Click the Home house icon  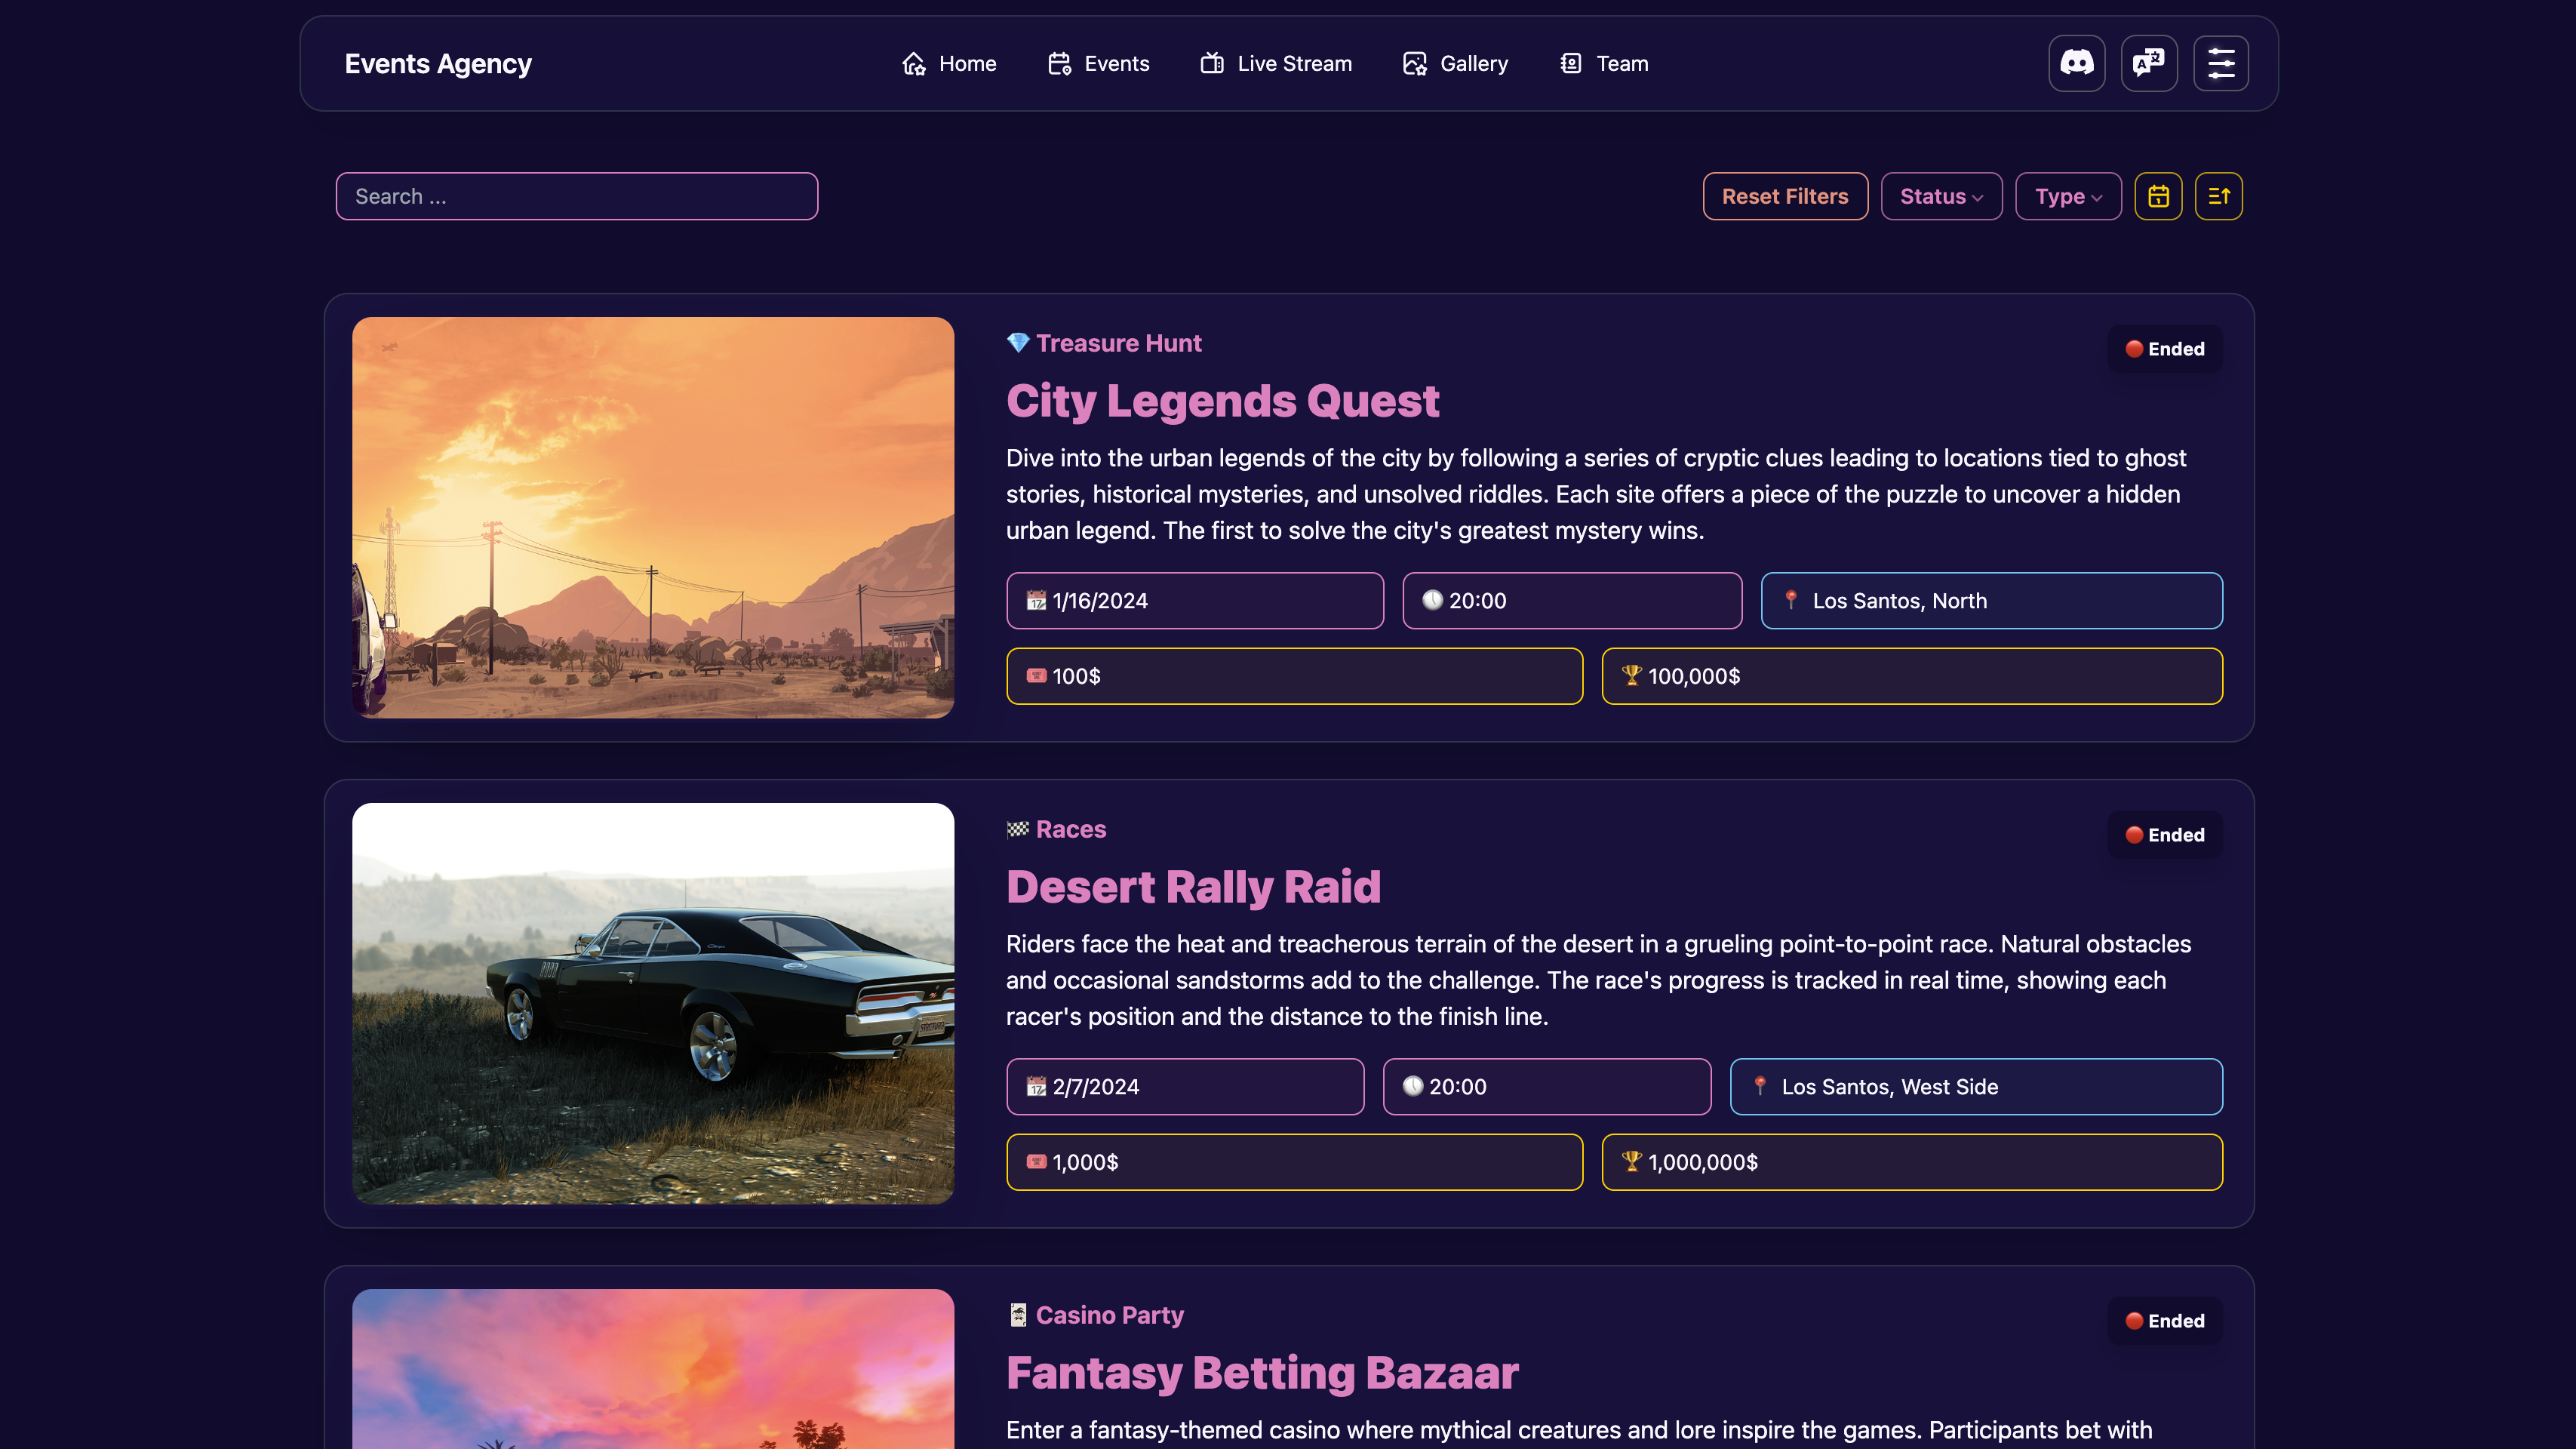(913, 64)
